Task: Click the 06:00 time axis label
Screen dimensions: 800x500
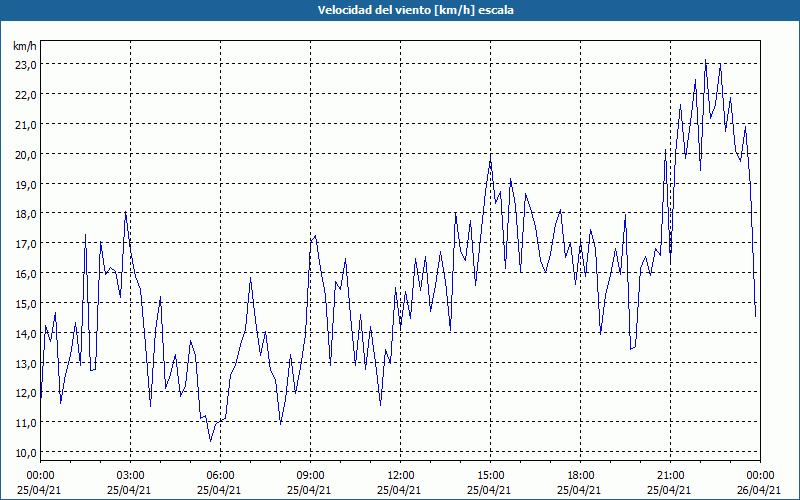Action: (x=220, y=476)
